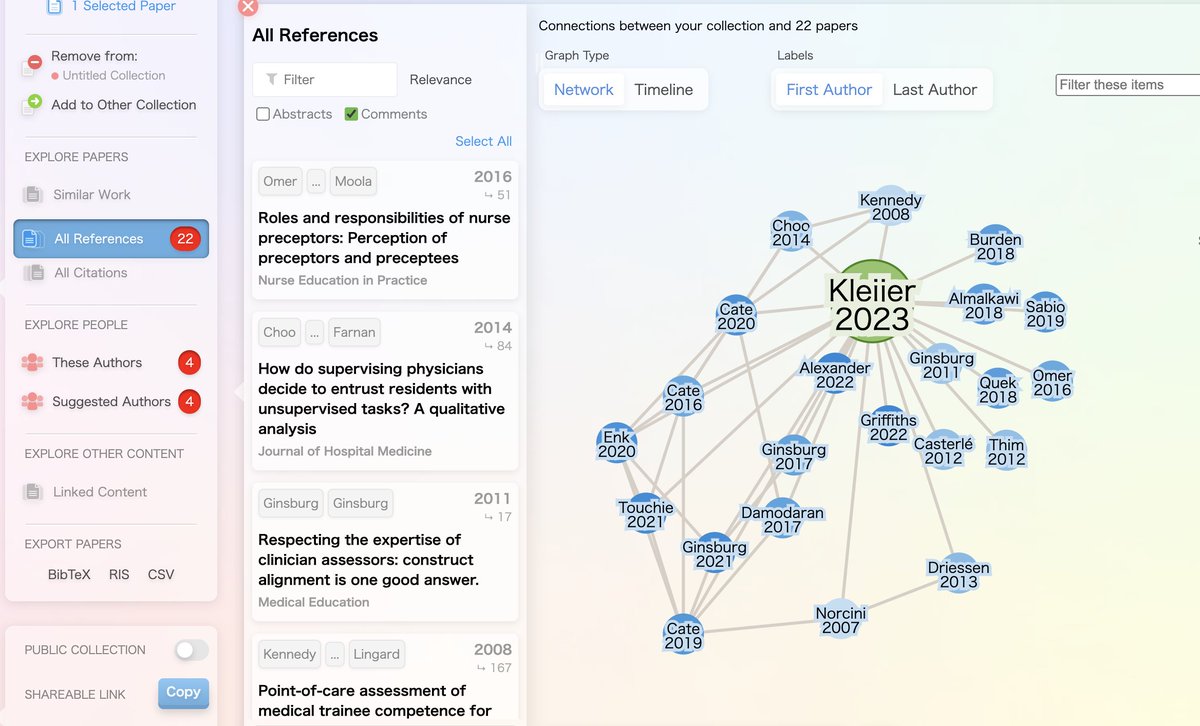Export papers as CSV
Screen dimensions: 1200x726
[161, 574]
